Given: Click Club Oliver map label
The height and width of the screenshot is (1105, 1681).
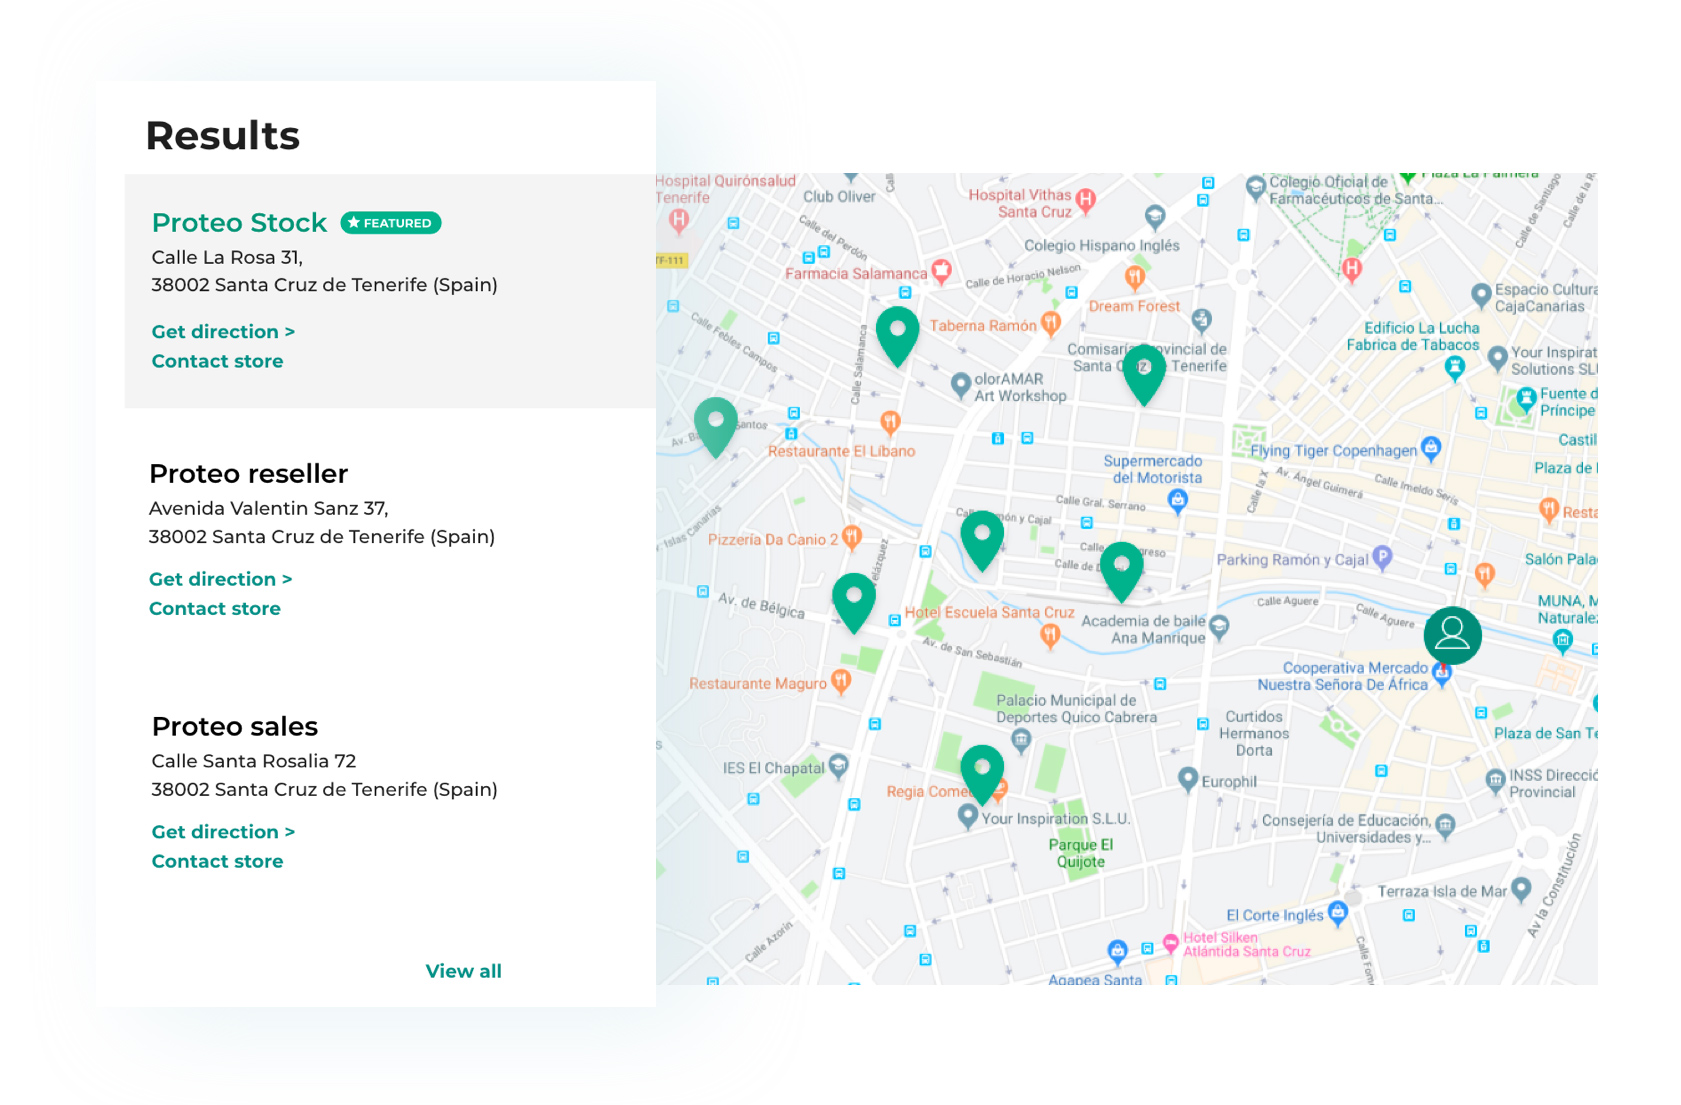Looking at the screenshot, I should tap(839, 196).
